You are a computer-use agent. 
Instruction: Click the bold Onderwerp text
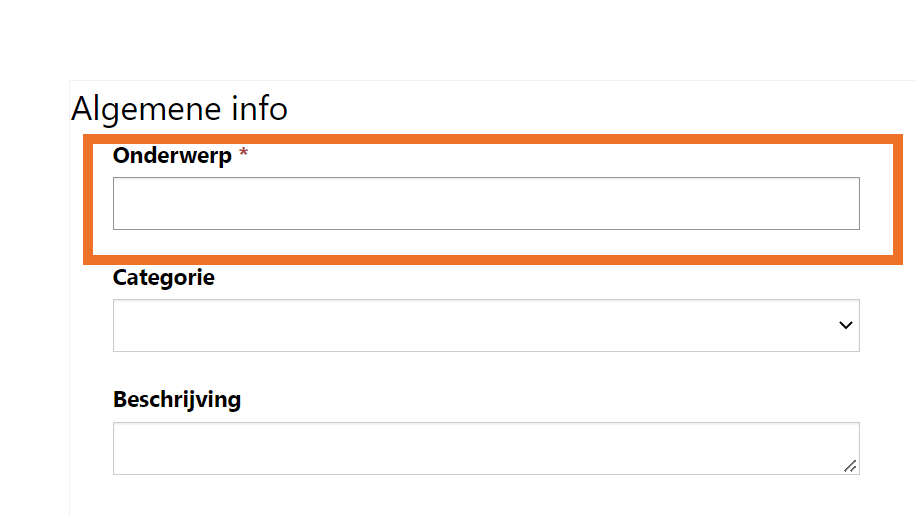pyautogui.click(x=172, y=156)
